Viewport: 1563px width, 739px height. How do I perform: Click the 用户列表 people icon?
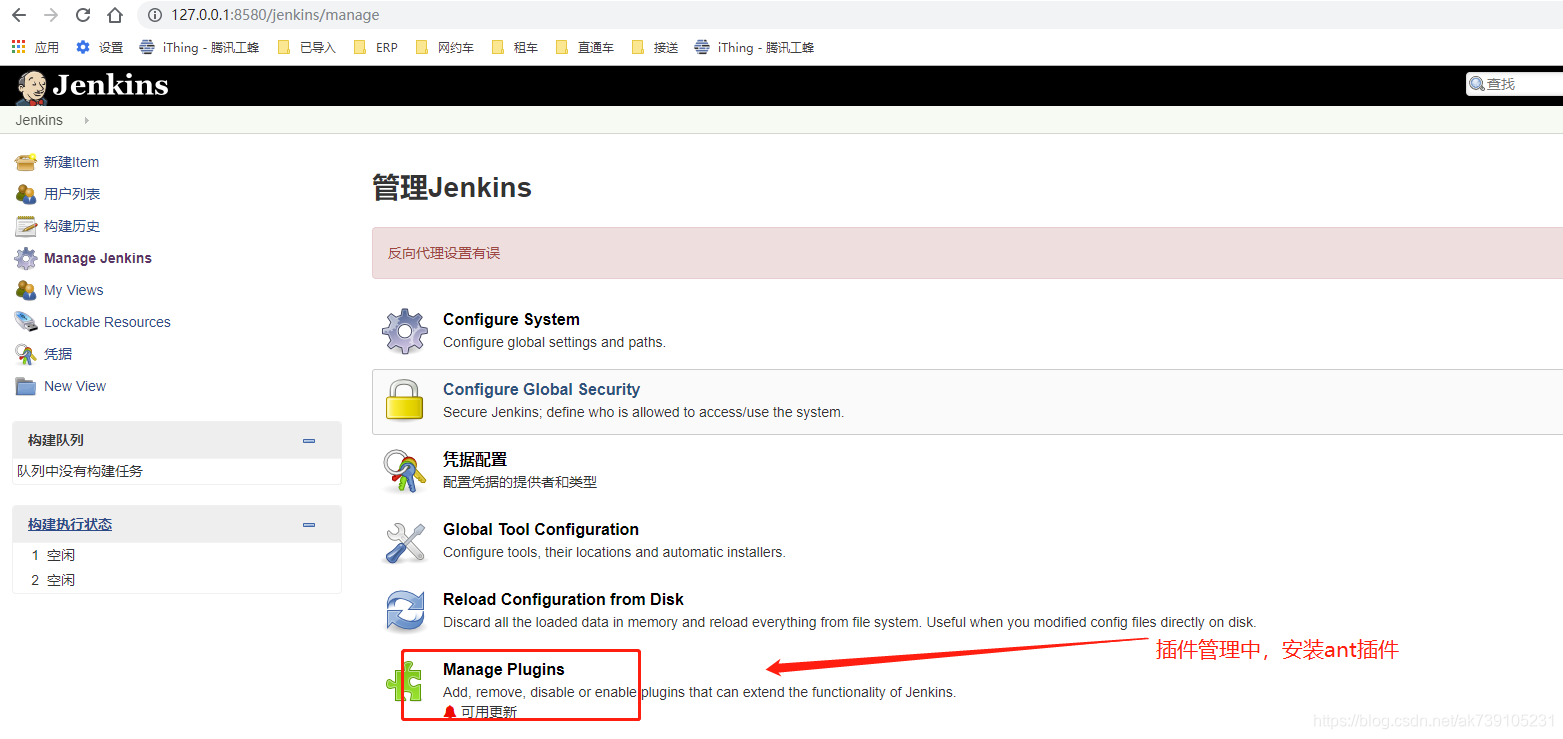26,194
